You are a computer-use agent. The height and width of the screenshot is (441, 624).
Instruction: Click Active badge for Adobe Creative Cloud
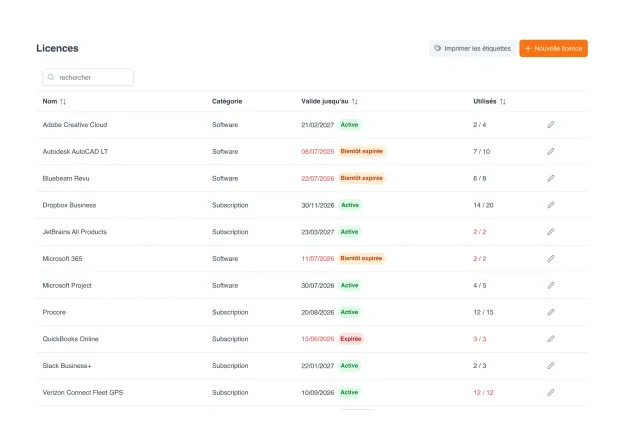(349, 125)
